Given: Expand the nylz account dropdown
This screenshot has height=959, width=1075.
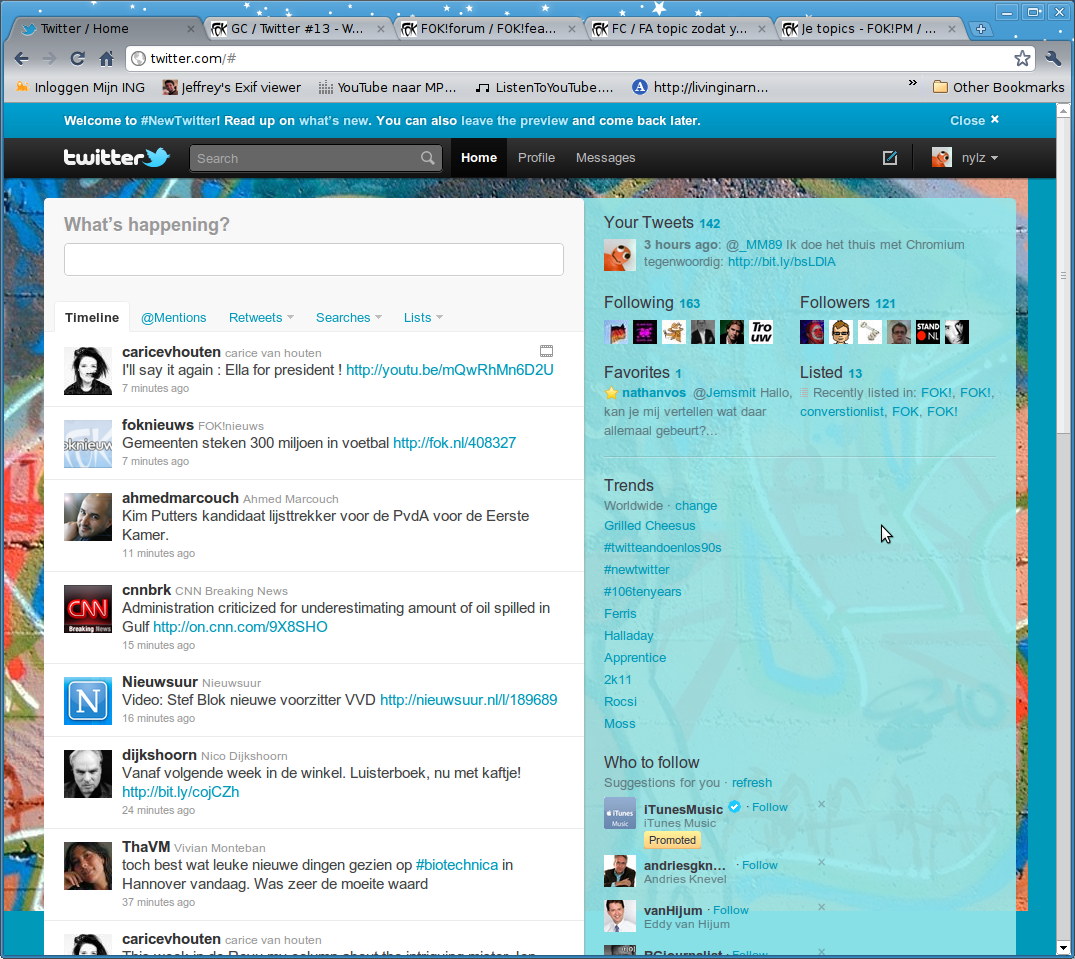Looking at the screenshot, I should pos(994,158).
